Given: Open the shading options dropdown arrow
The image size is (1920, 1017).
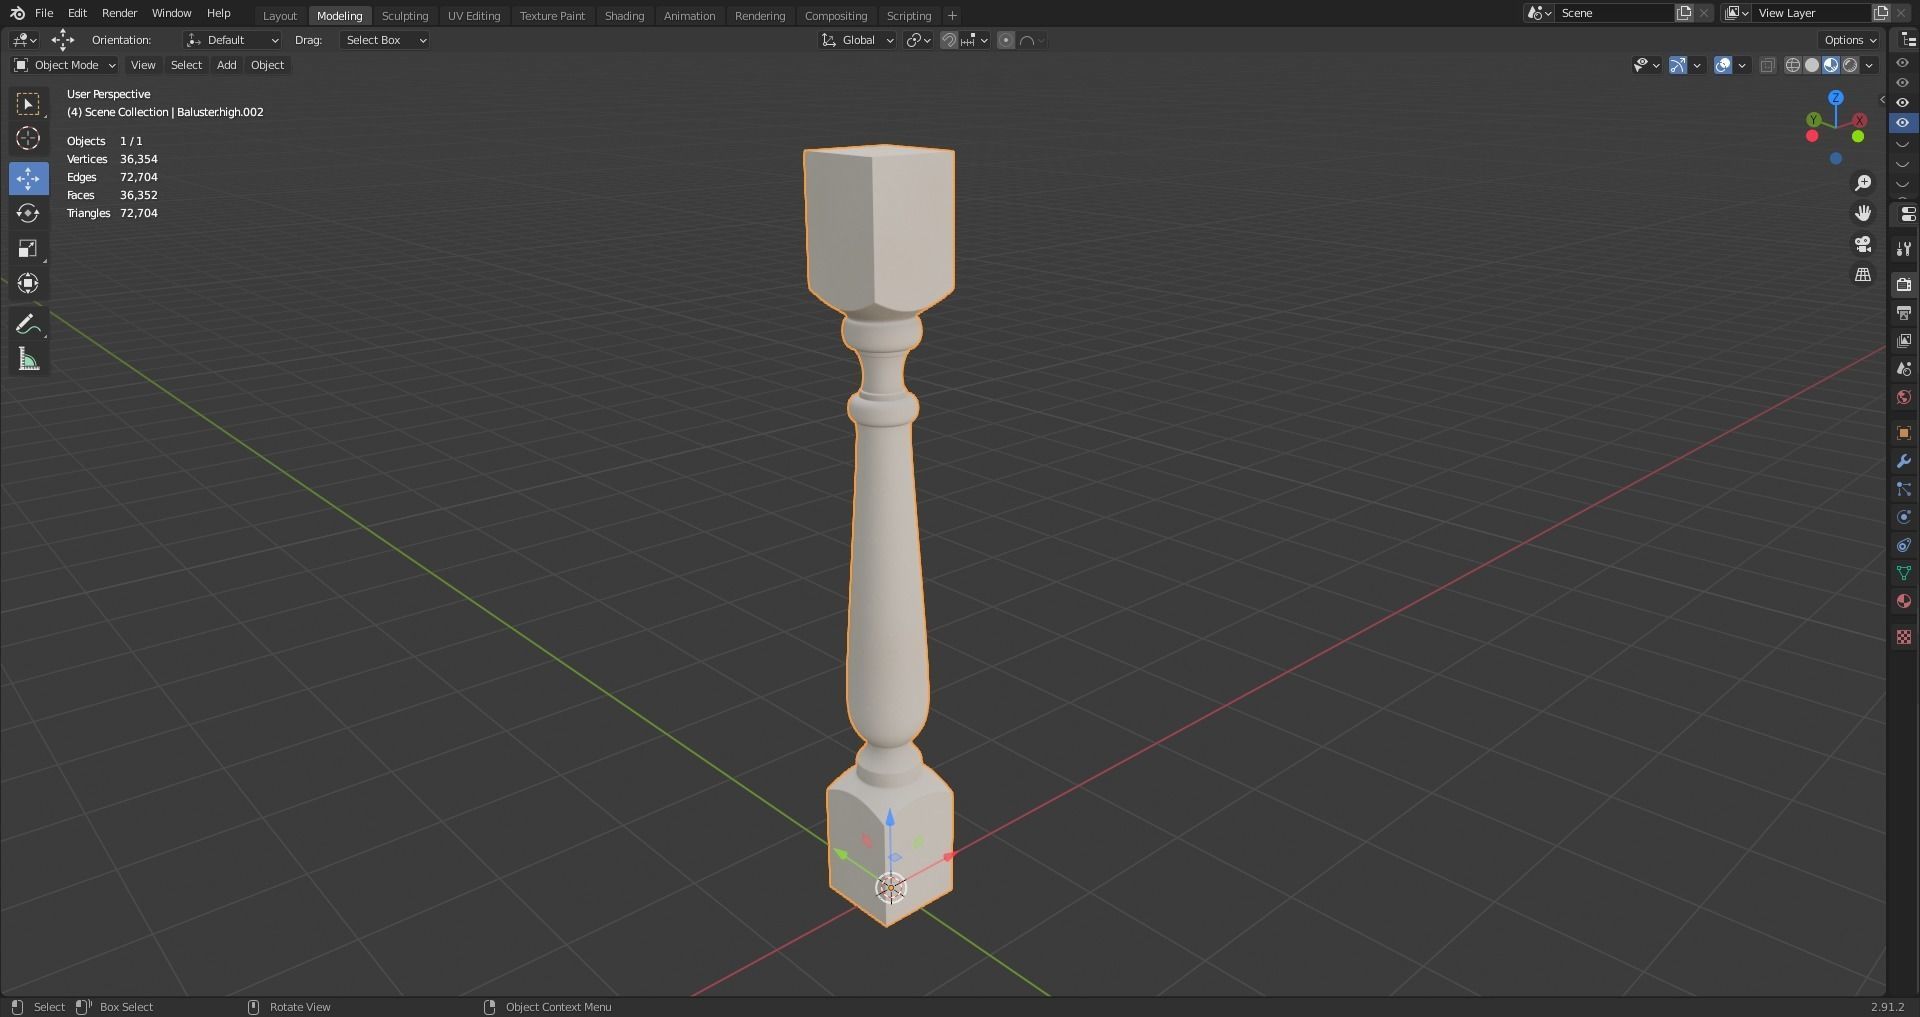Looking at the screenshot, I should [1870, 65].
